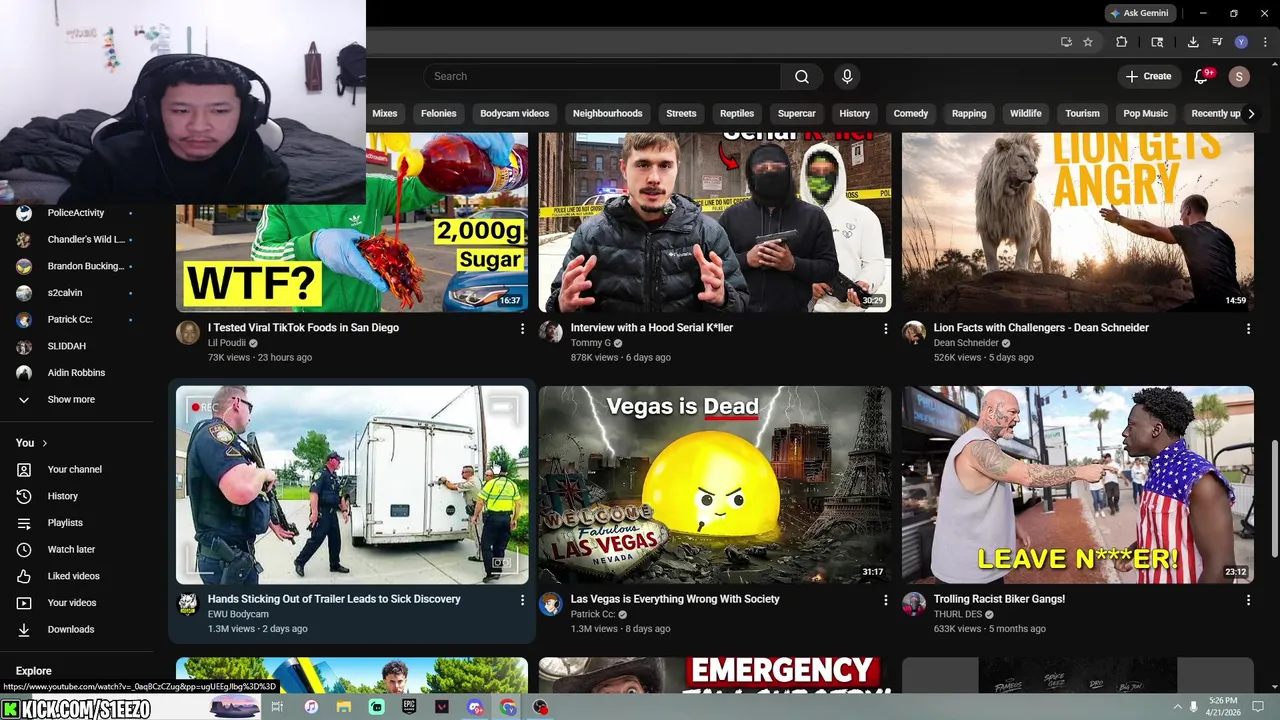Open Chrome profile Y avatar
The width and height of the screenshot is (1280, 720).
(x=1241, y=42)
